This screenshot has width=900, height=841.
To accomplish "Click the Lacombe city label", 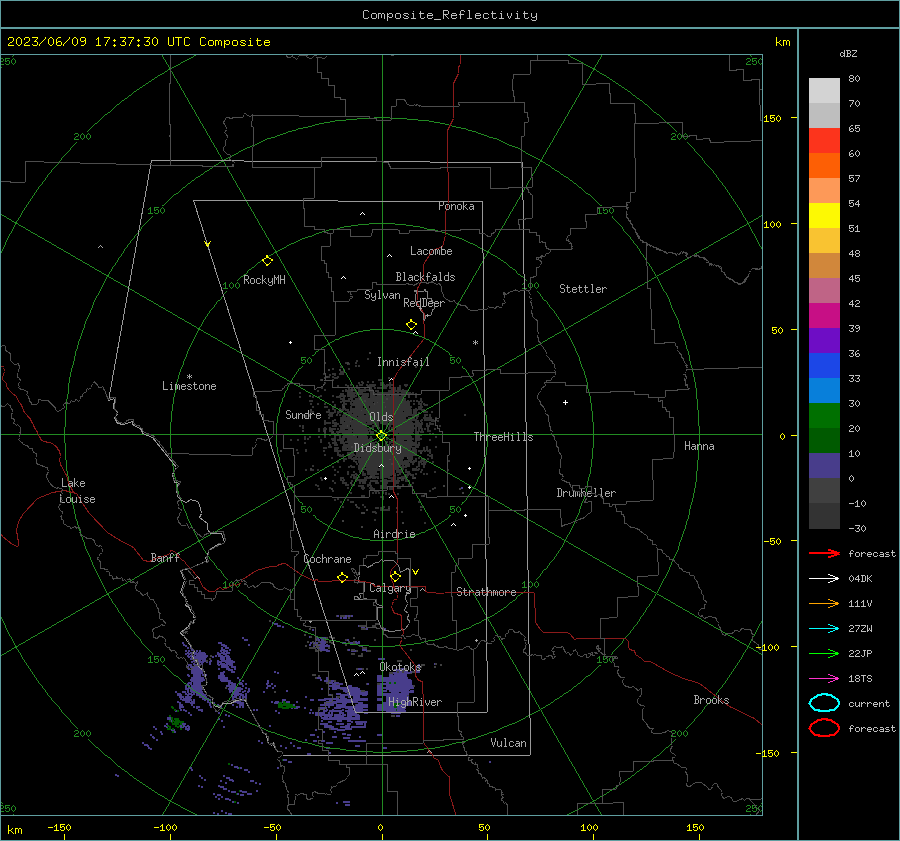I will [x=431, y=251].
